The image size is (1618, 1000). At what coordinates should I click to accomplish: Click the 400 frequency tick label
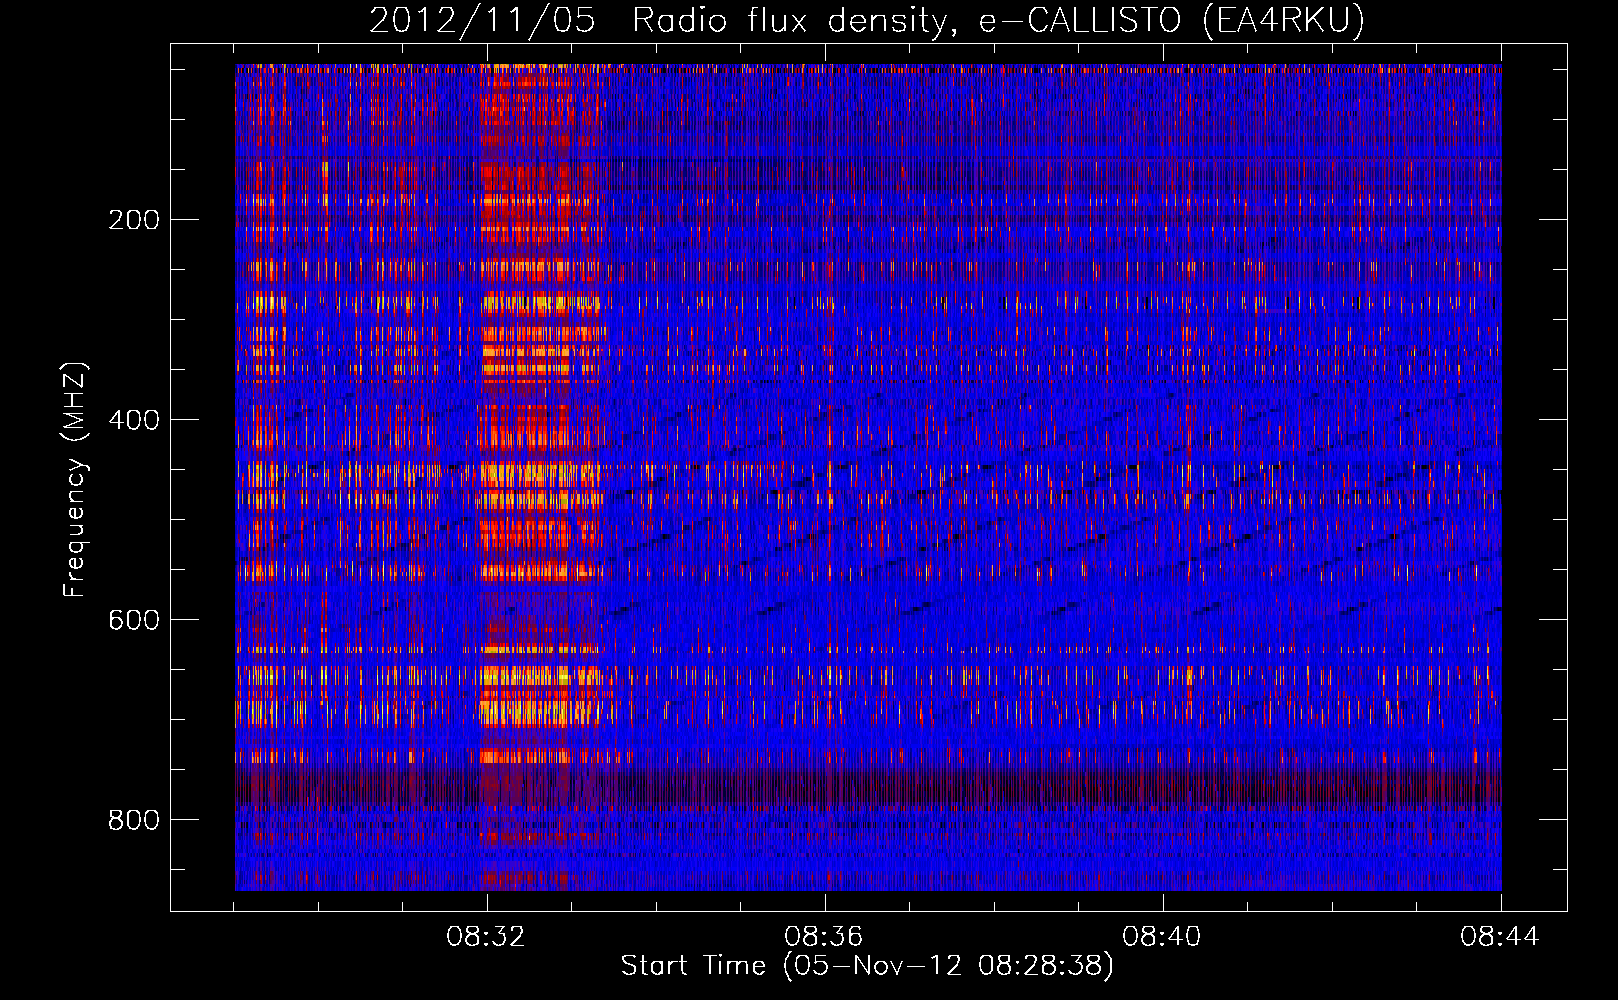point(134,420)
